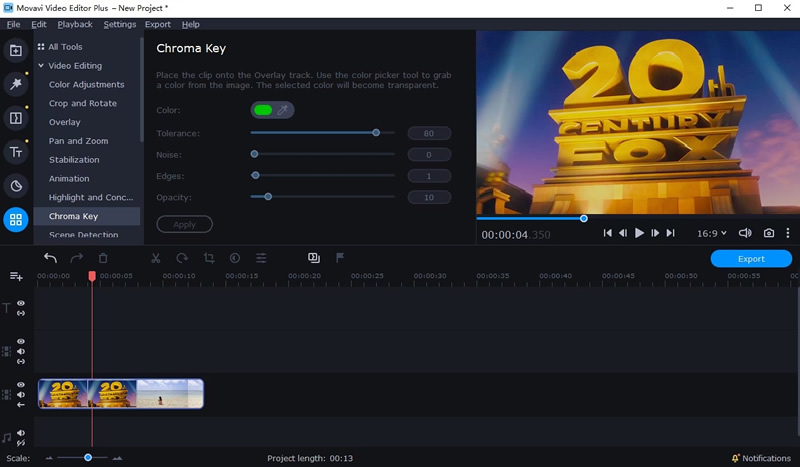
Task: Open the Stabilization tool
Action: tap(74, 160)
